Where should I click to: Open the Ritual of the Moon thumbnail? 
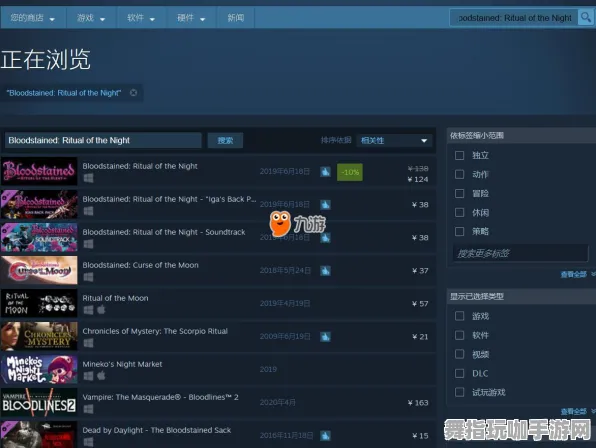pyautogui.click(x=39, y=303)
